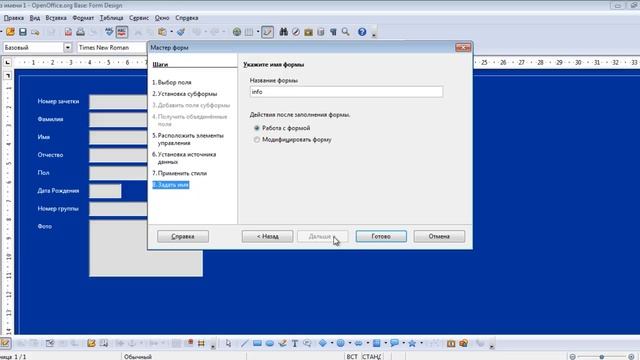Go to step '5. Расположить элементы управления'
The width and height of the screenshot is (640, 360).
[x=188, y=139]
